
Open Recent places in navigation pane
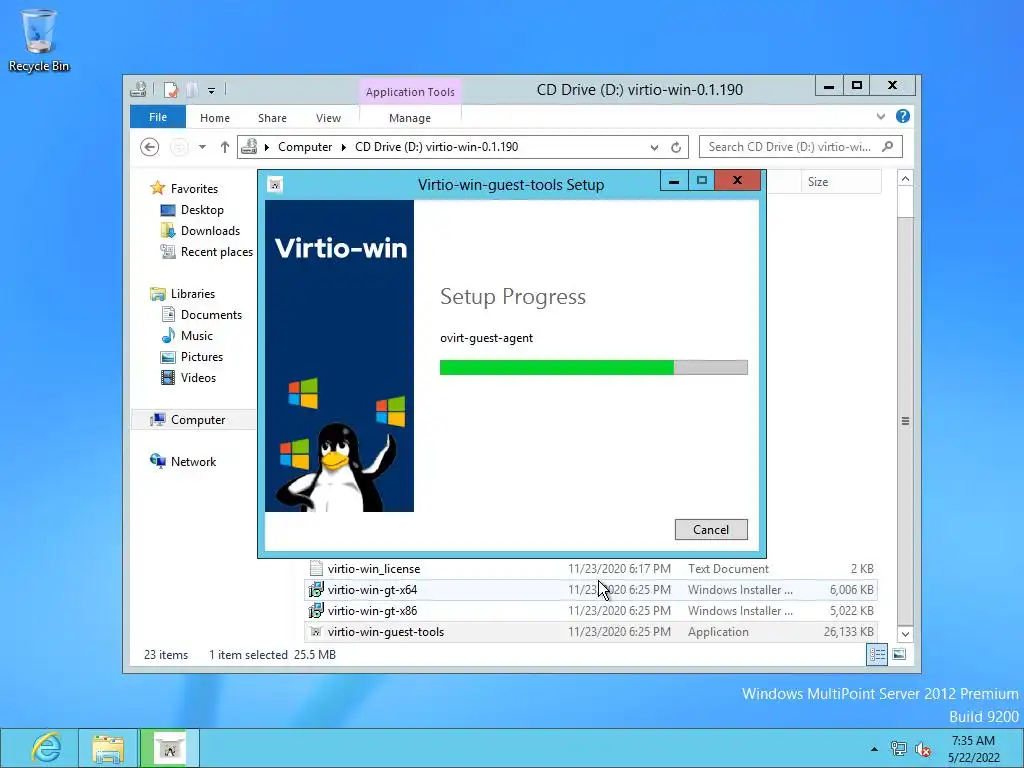[217, 251]
